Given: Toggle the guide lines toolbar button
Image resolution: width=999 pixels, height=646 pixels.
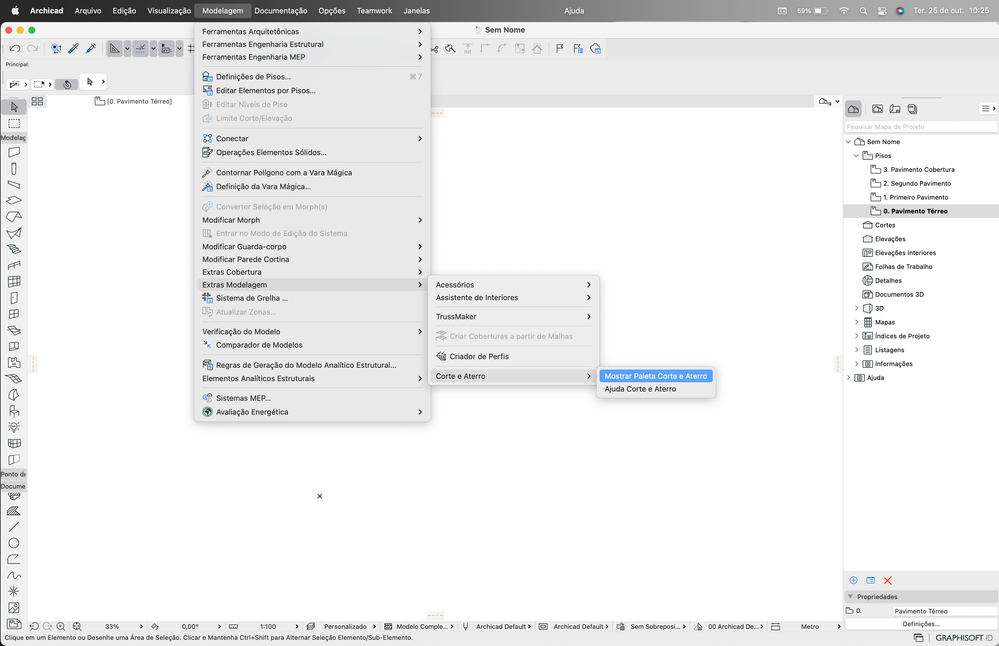Looking at the screenshot, I should pos(115,48).
